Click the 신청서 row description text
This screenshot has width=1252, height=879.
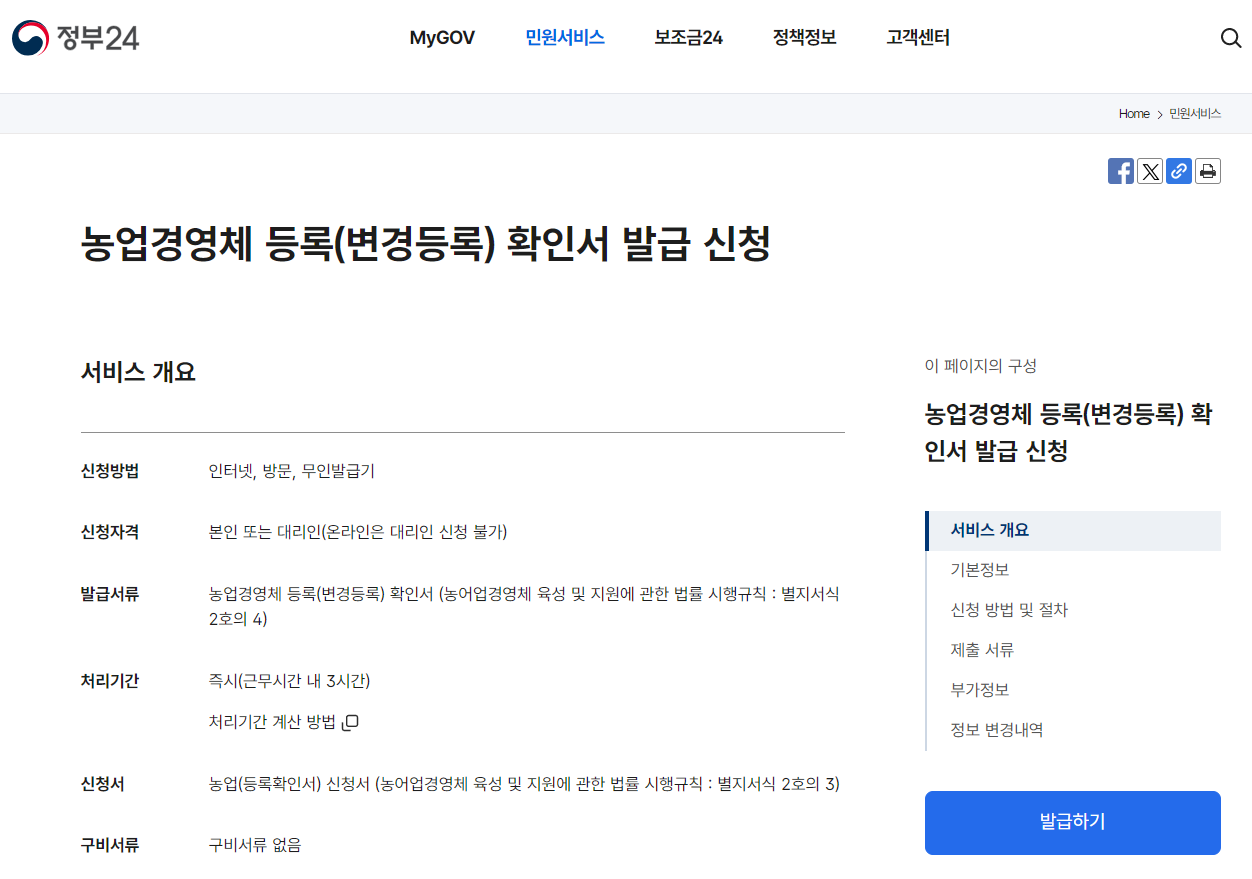coord(524,784)
